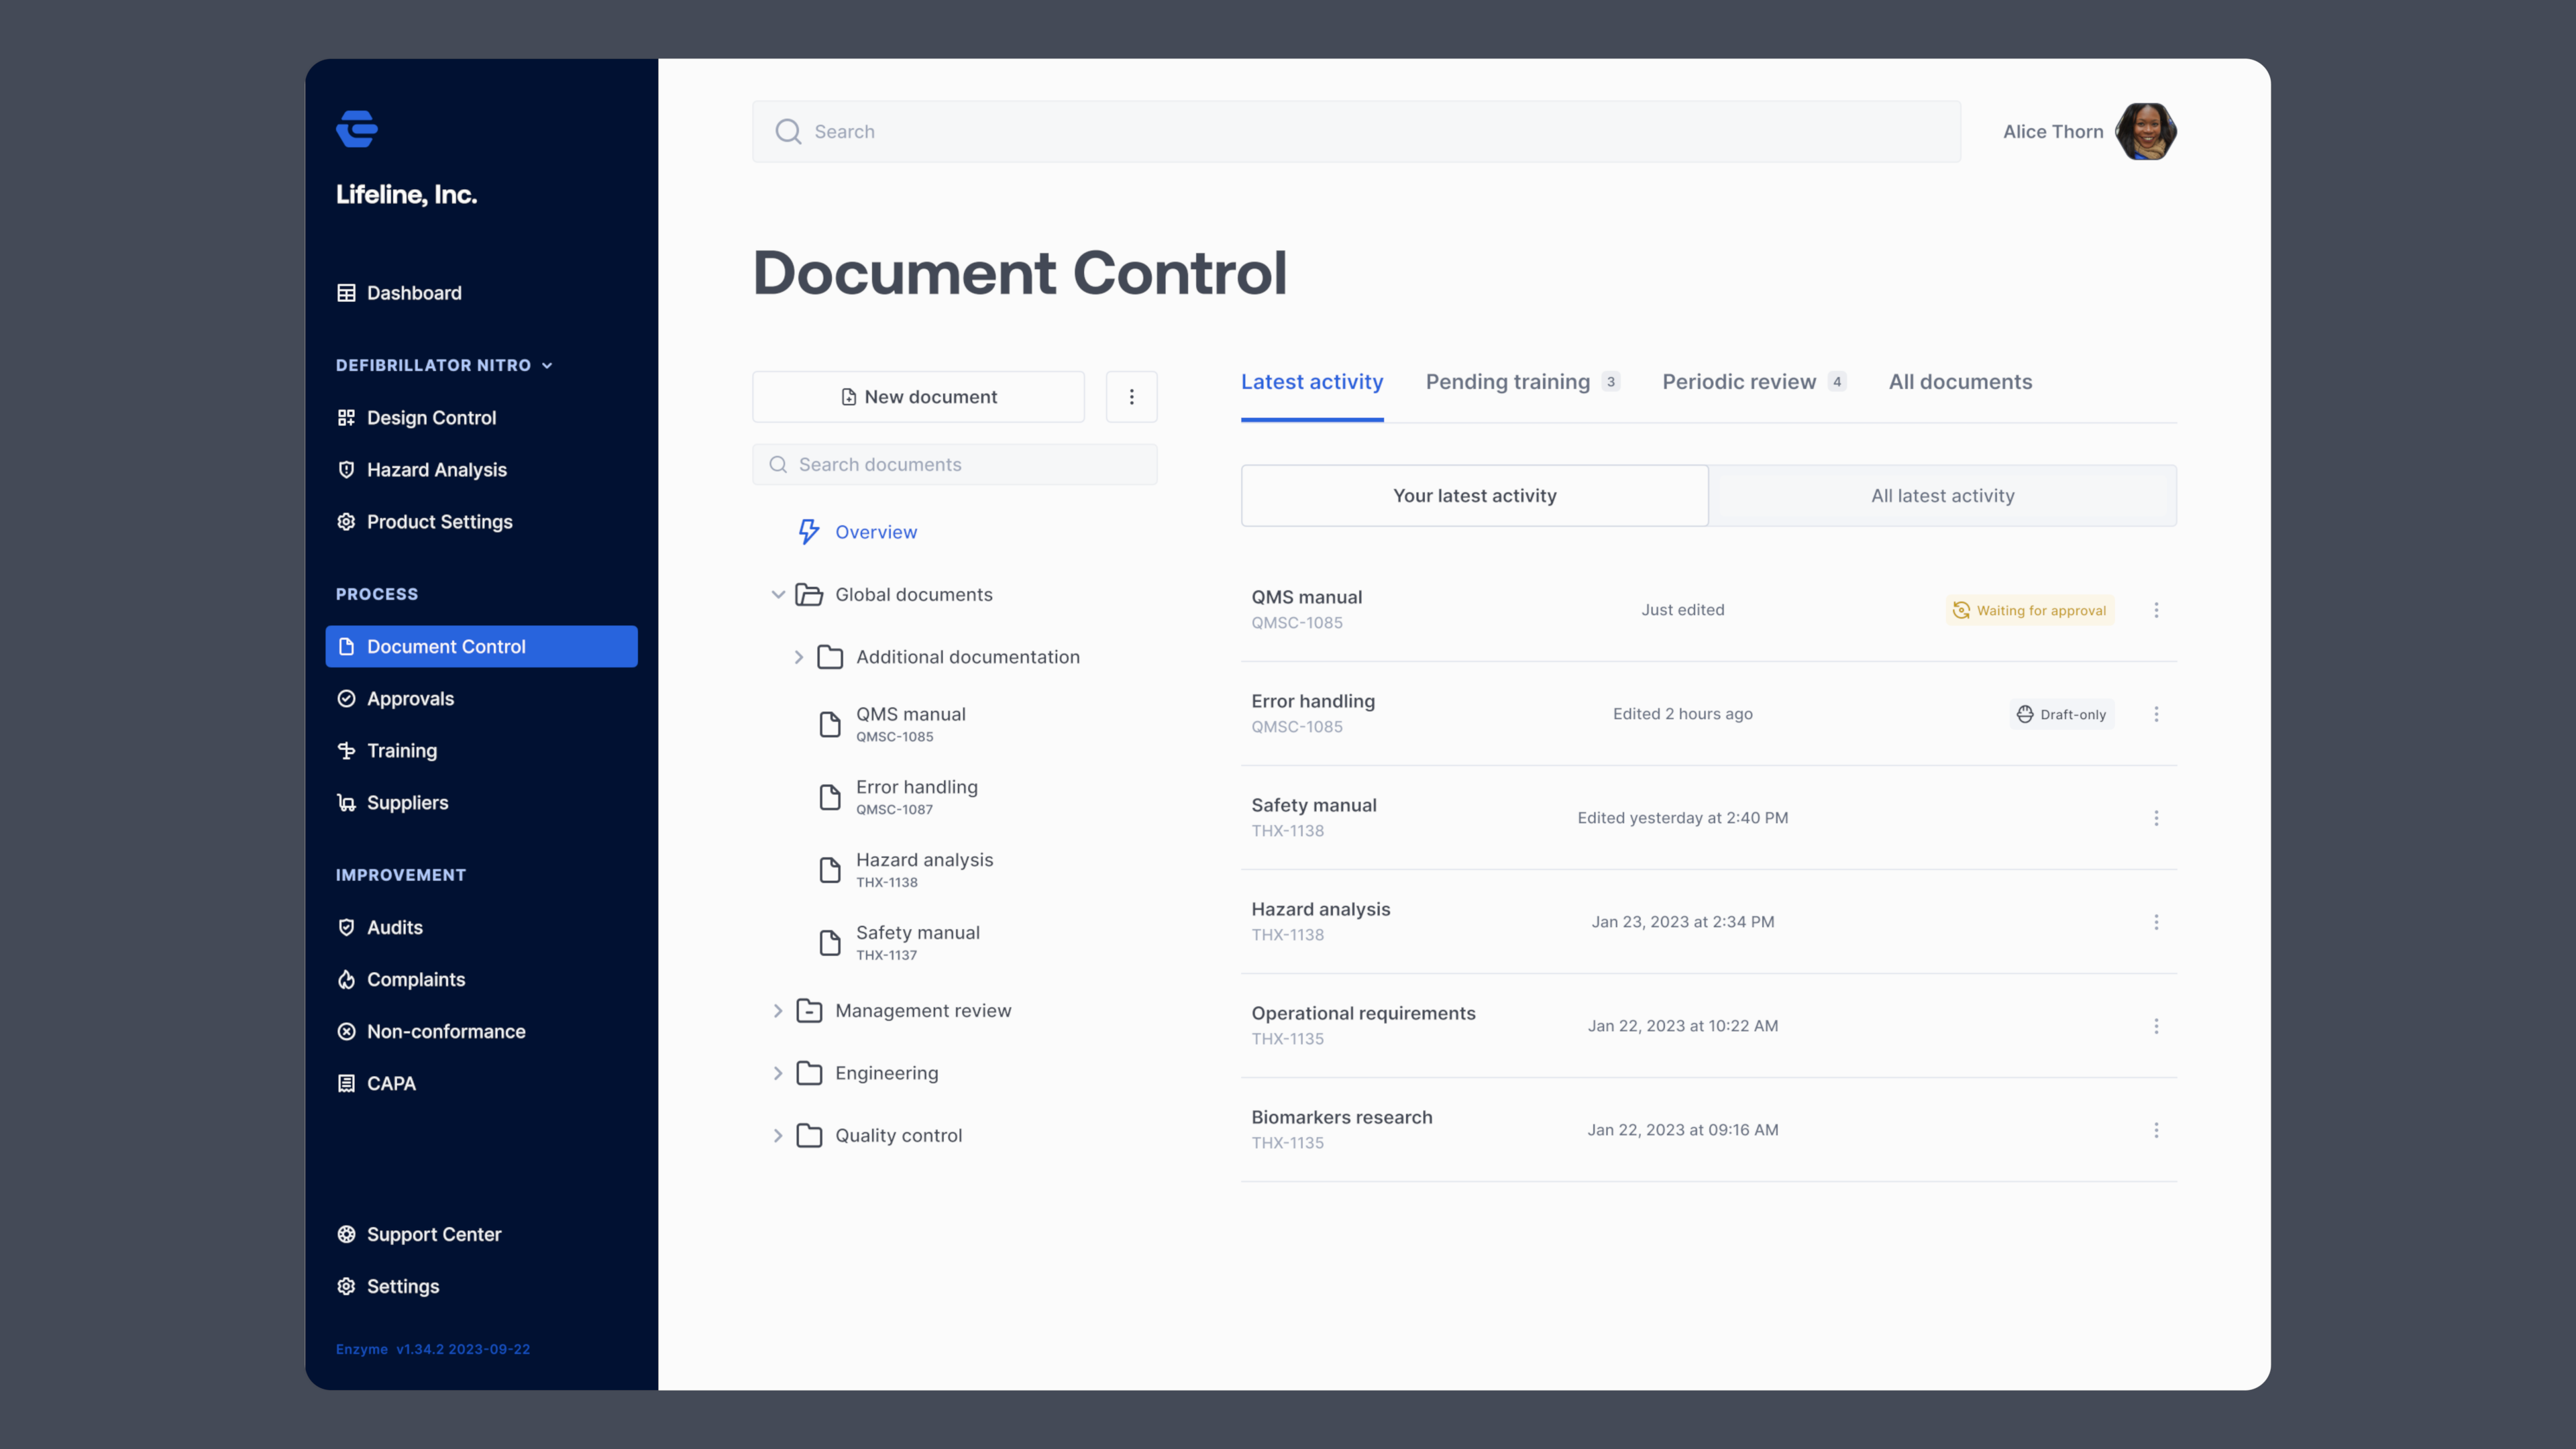This screenshot has height=1449, width=2576.
Task: Select the Latest activity tab
Action: pos(1312,382)
